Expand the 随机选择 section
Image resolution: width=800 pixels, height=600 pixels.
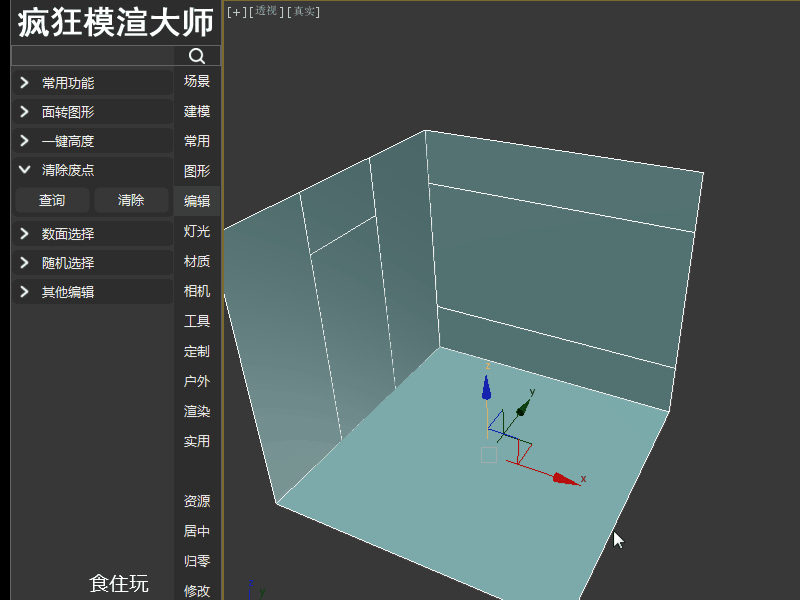[92, 263]
